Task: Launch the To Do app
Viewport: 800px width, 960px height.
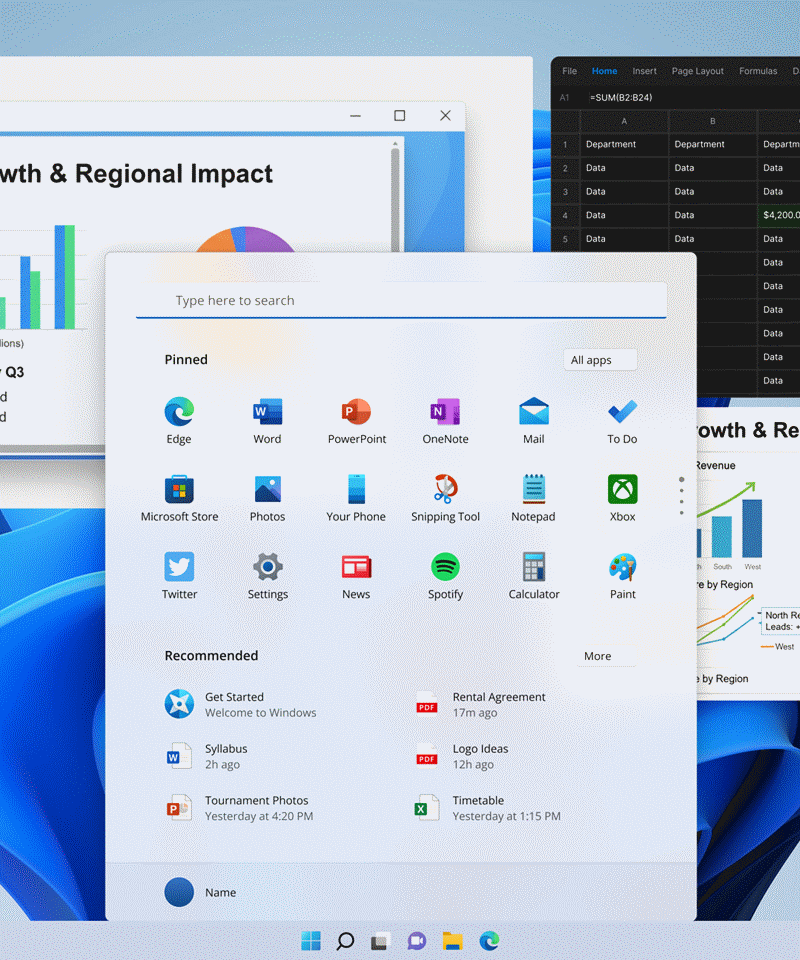Action: [622, 421]
